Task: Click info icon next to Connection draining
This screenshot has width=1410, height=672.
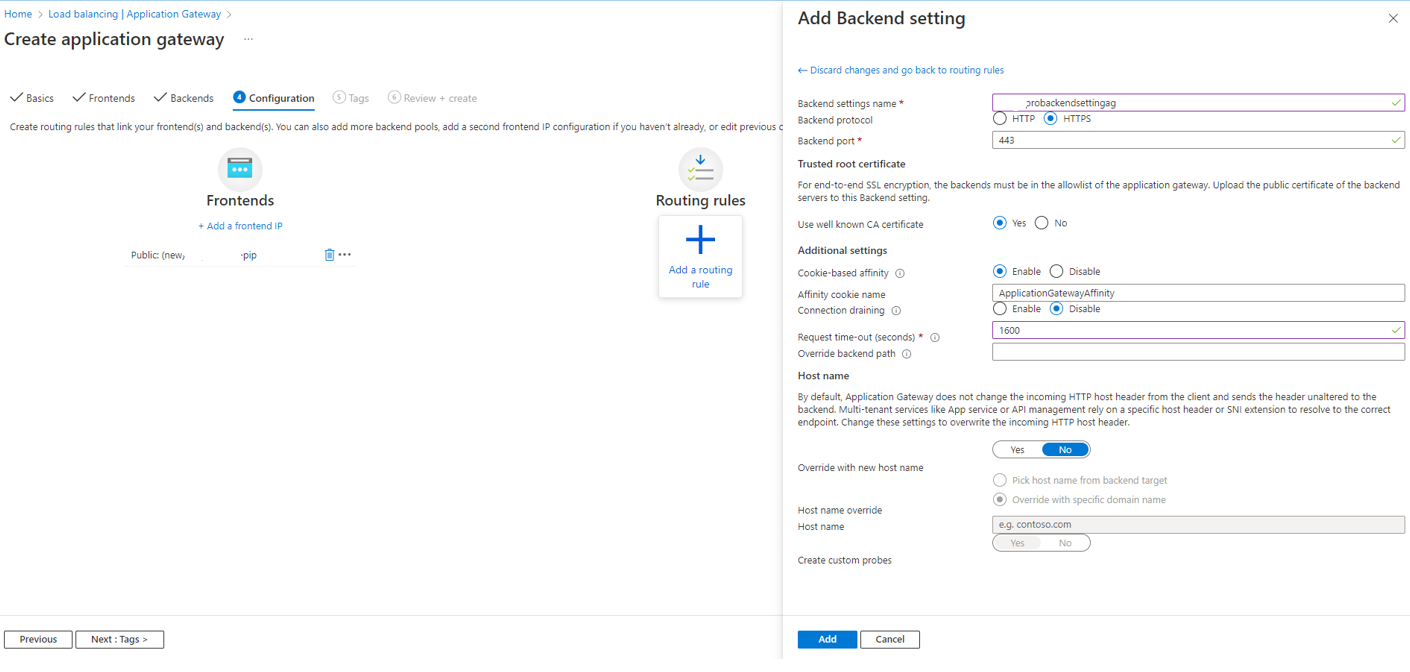Action: pyautogui.click(x=896, y=311)
